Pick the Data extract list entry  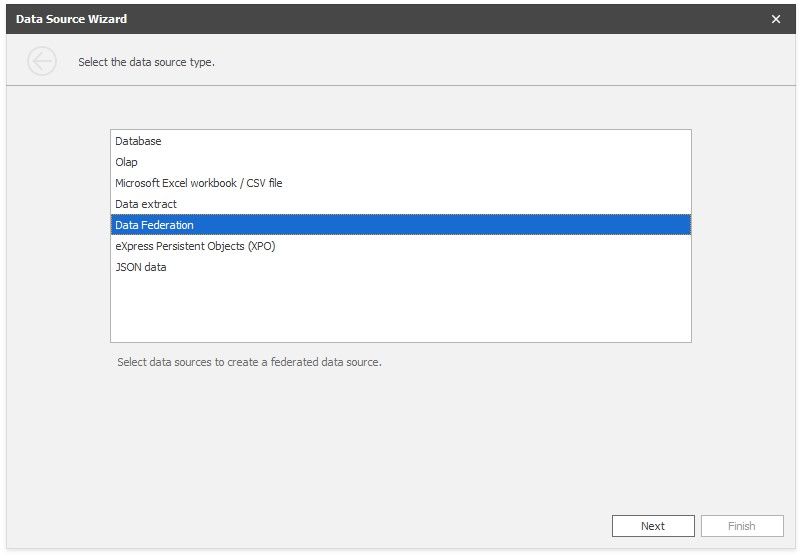pyautogui.click(x=146, y=204)
